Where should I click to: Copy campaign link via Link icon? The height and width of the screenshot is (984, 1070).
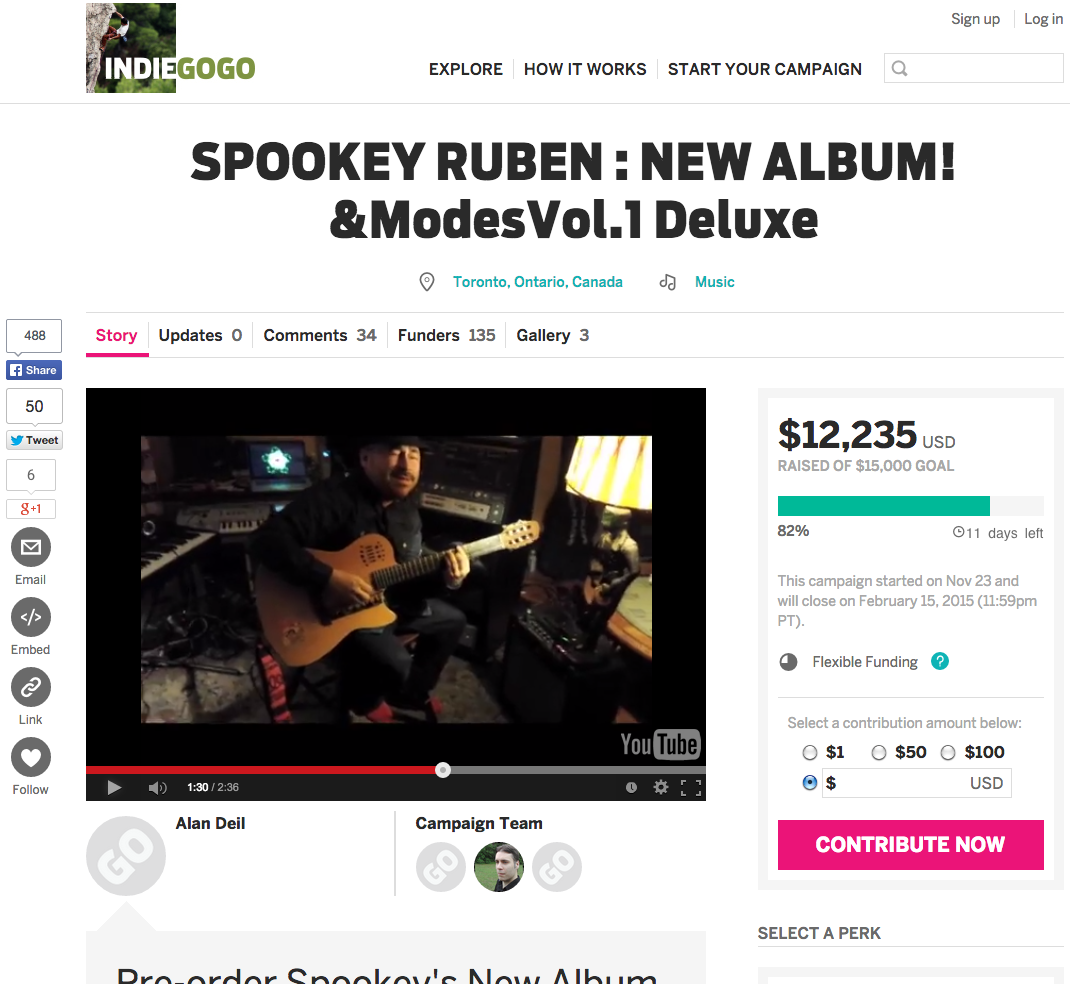(x=31, y=687)
